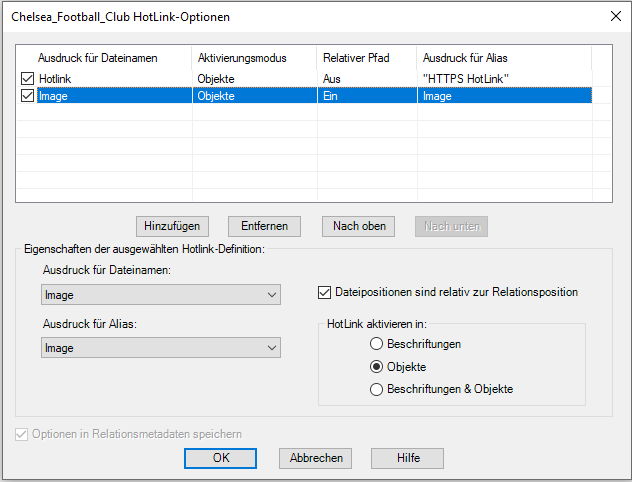Cancel using the Abbrechen button
Viewport: 632px width, 482px height.
315,458
